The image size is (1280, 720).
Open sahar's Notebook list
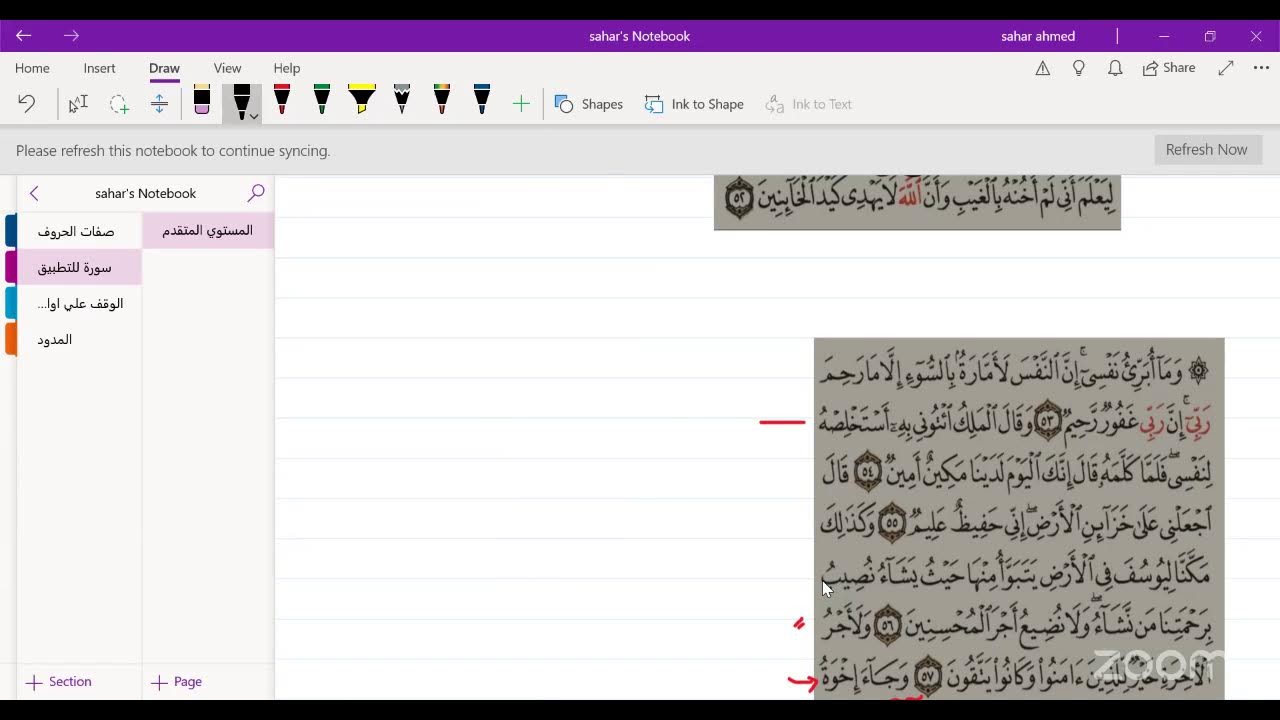coord(146,193)
